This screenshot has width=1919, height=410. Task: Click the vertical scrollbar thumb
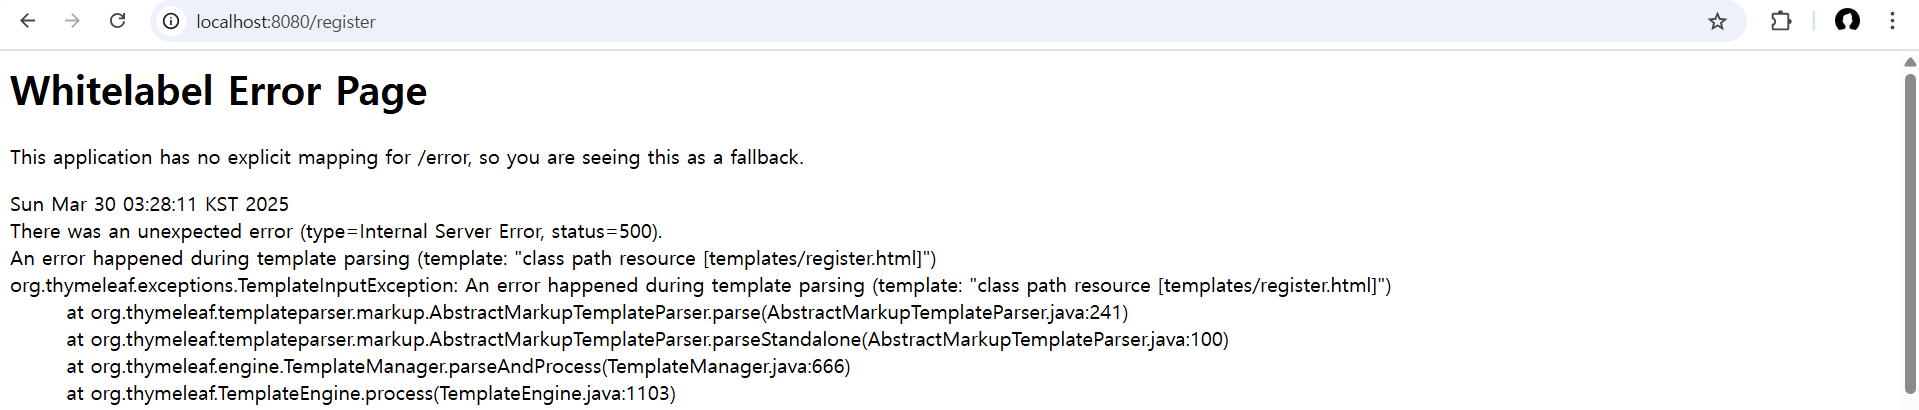pos(1910,230)
